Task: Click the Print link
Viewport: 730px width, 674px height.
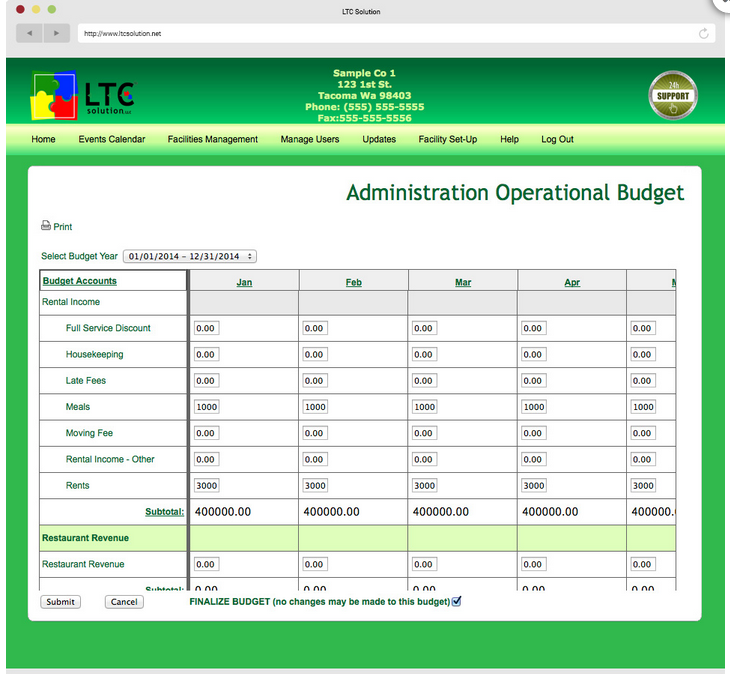Action: click(x=63, y=227)
